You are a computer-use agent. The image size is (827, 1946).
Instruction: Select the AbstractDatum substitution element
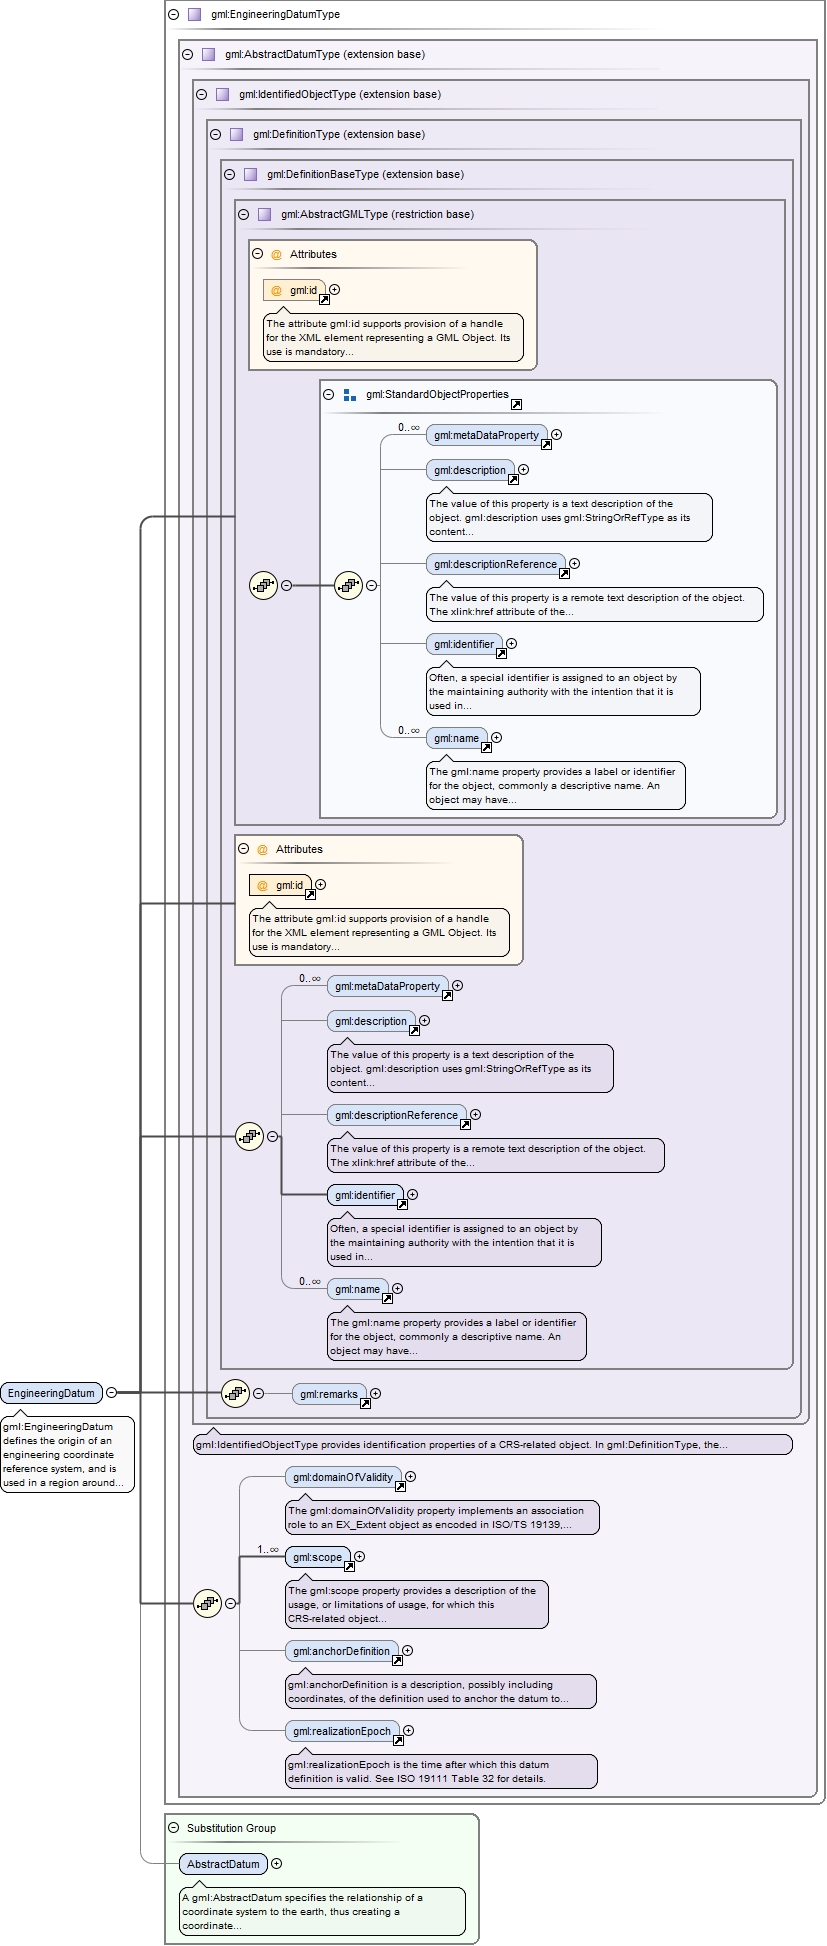(x=224, y=1864)
